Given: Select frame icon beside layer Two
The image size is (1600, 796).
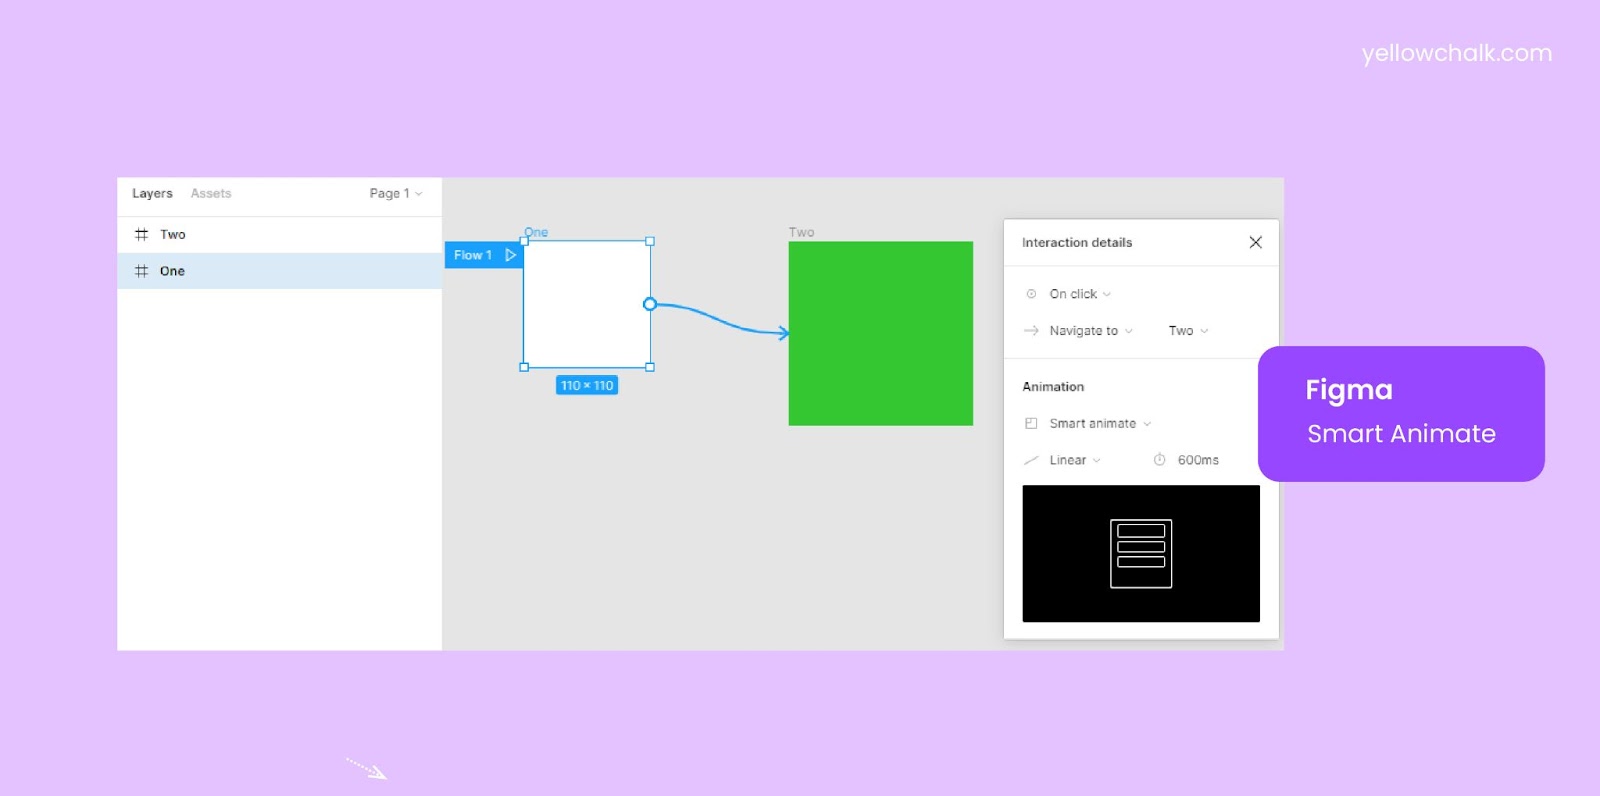Looking at the screenshot, I should (141, 234).
